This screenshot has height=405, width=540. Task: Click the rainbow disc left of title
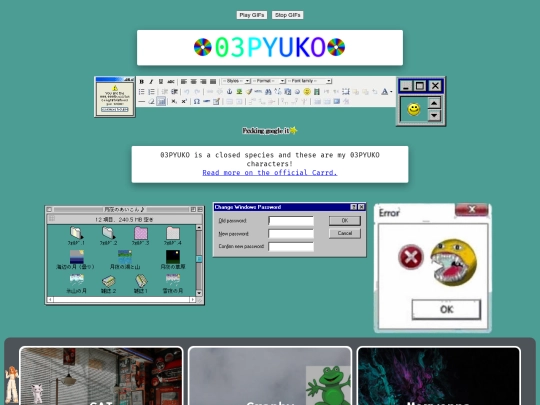[x=202, y=47]
